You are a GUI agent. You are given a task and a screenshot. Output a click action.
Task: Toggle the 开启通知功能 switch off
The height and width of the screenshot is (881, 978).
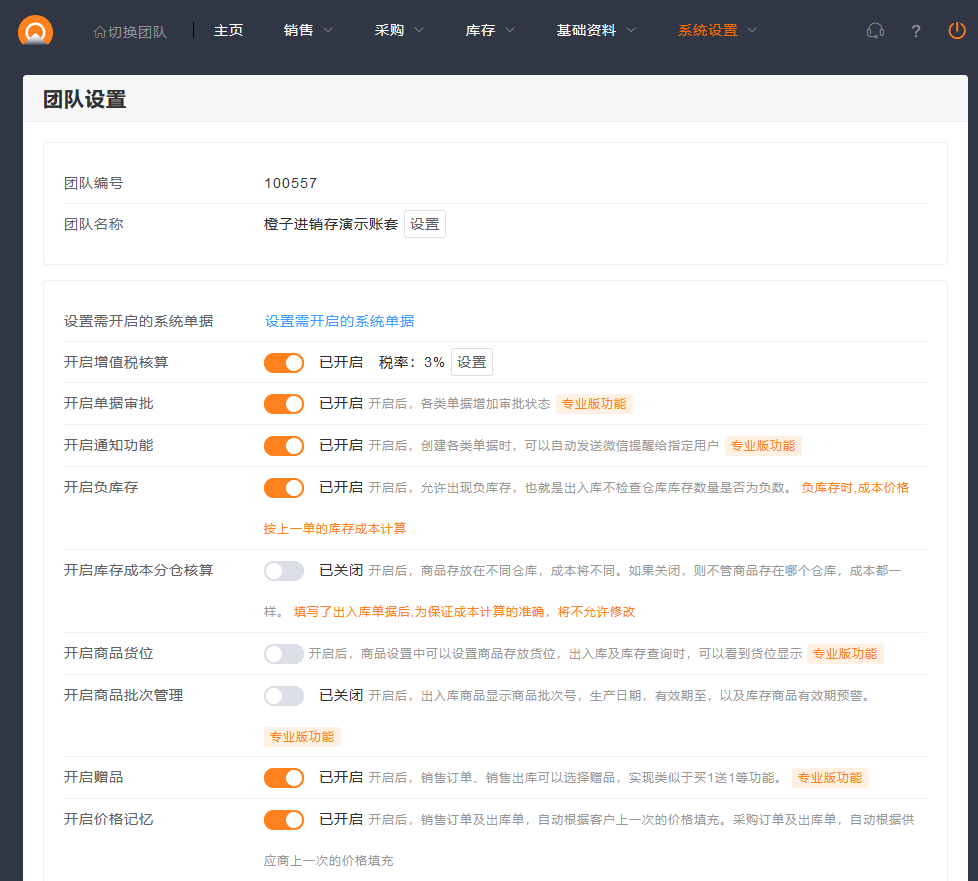[x=284, y=446]
